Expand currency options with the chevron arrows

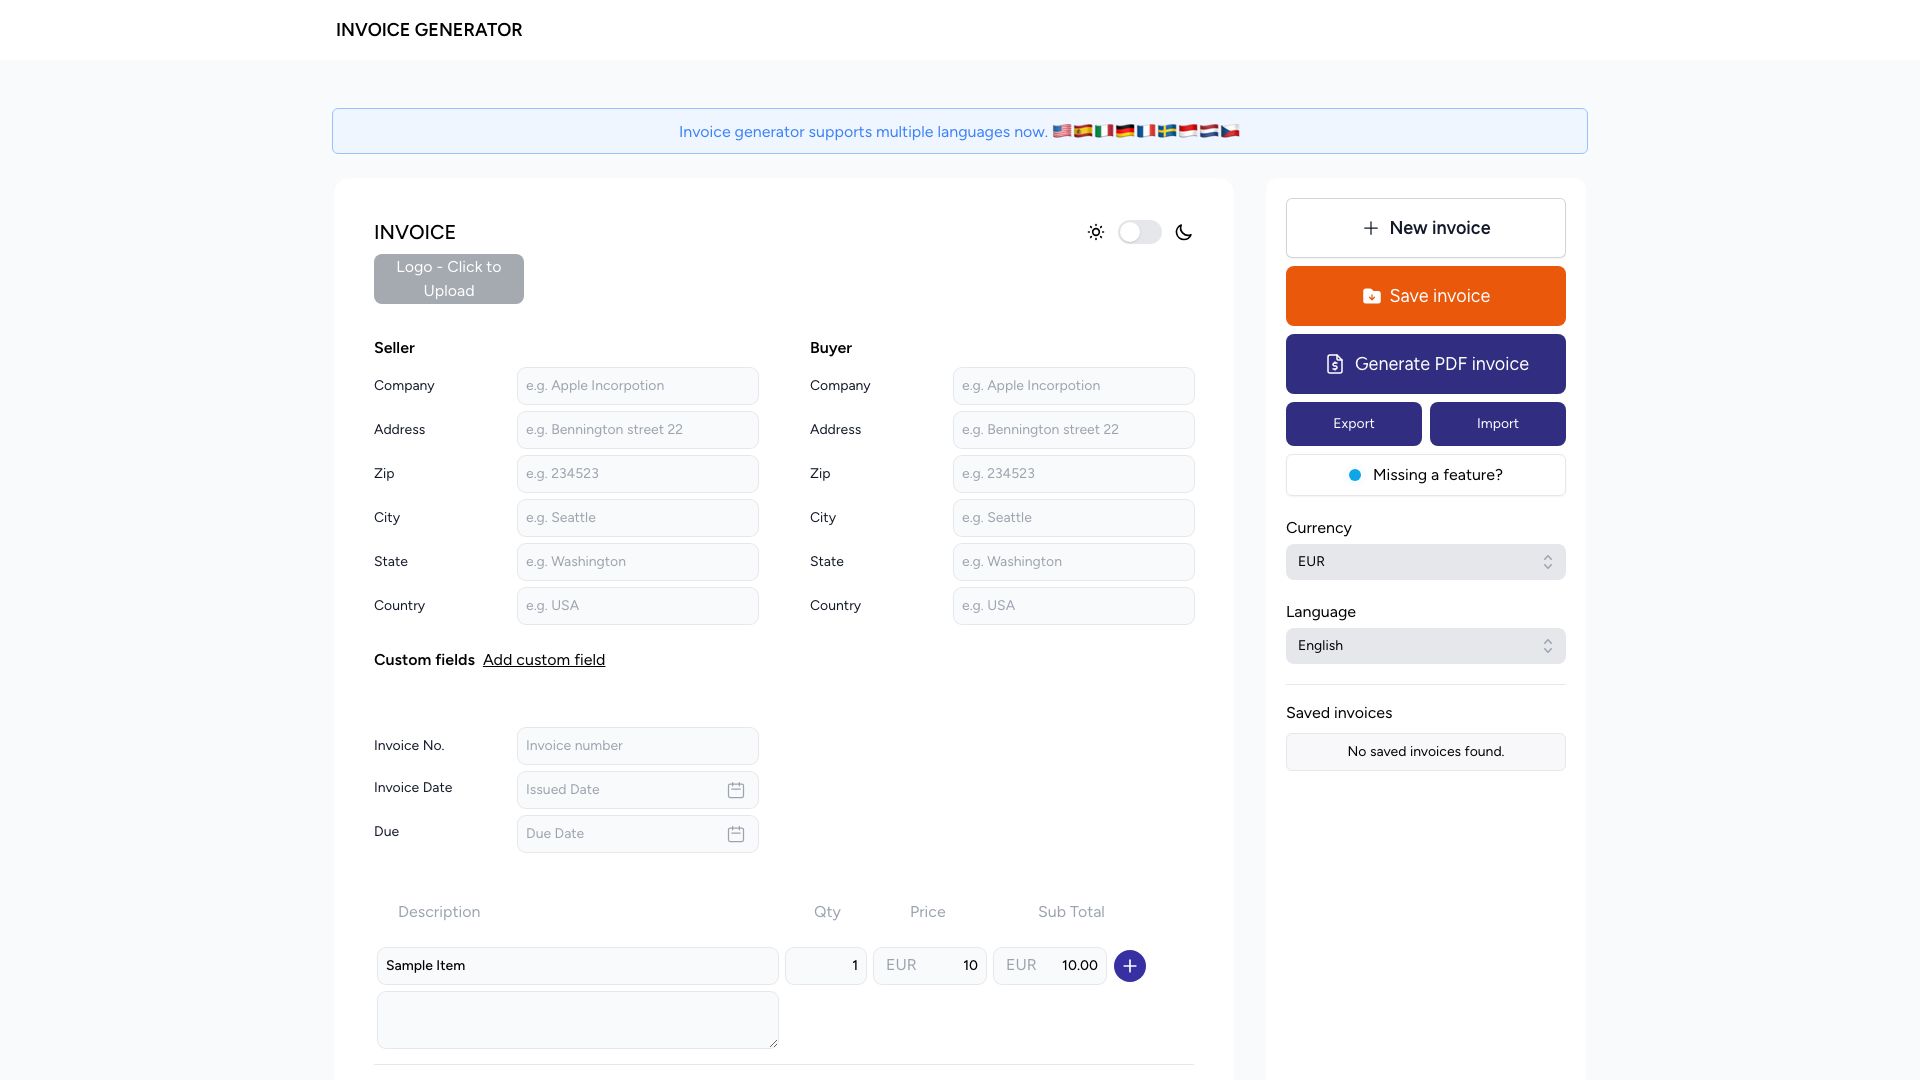point(1547,561)
